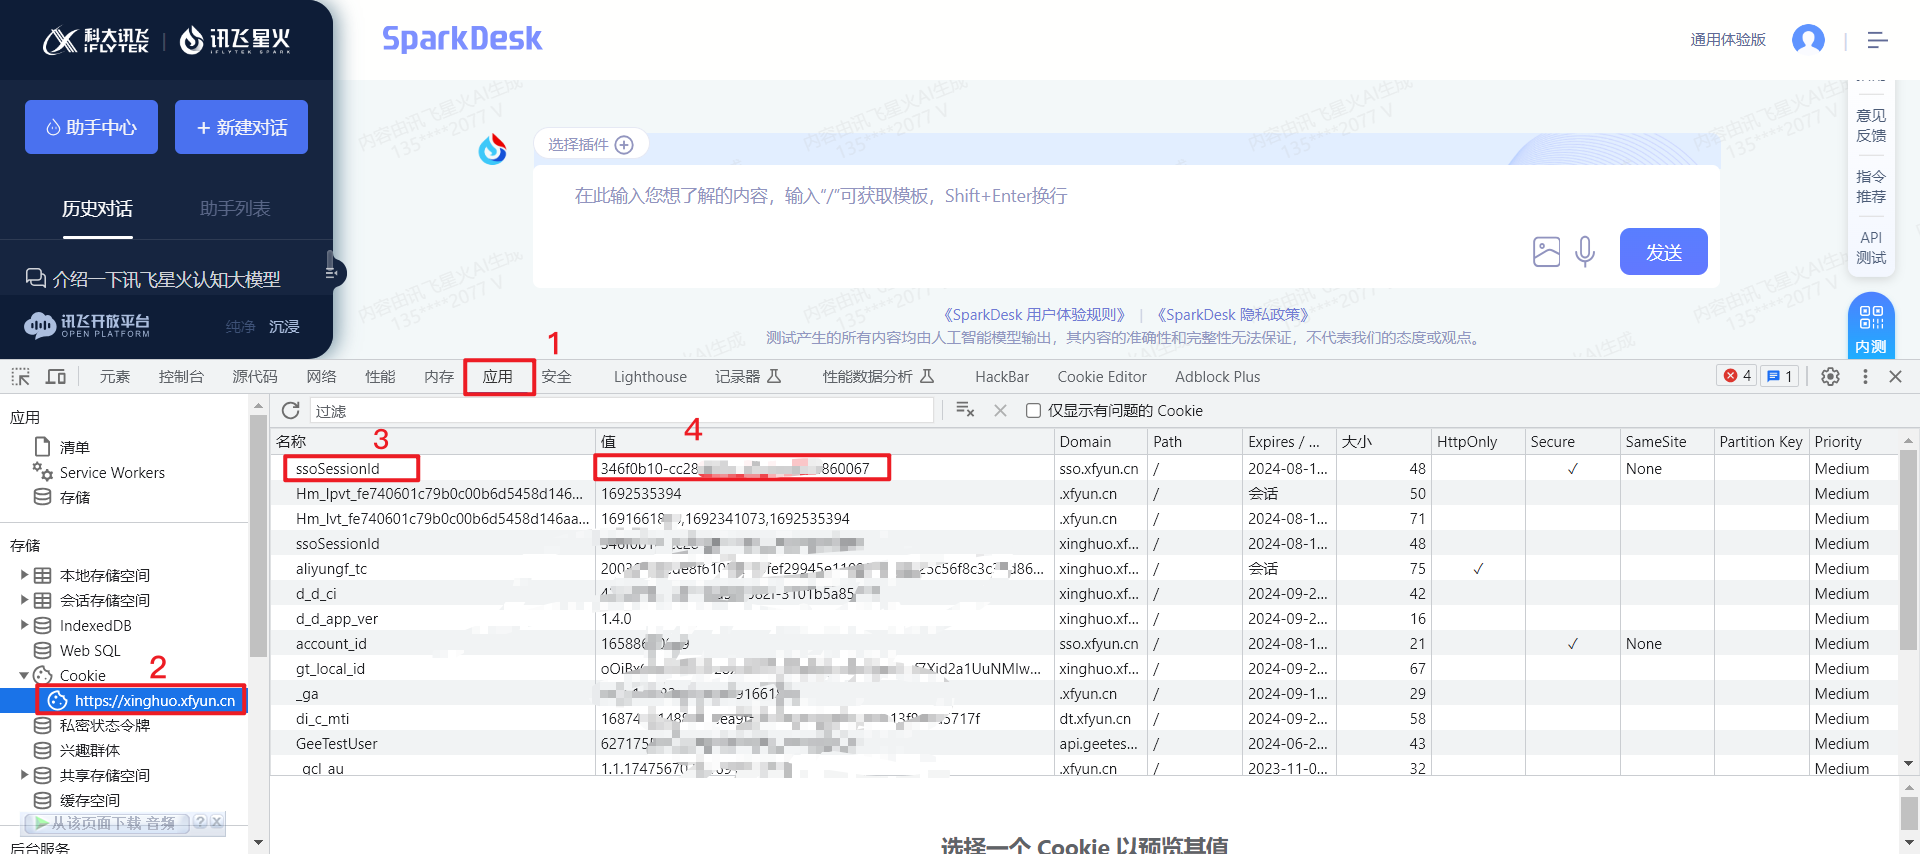Expand the 本地存储空间 tree node
This screenshot has height=854, width=1920.
24,575
